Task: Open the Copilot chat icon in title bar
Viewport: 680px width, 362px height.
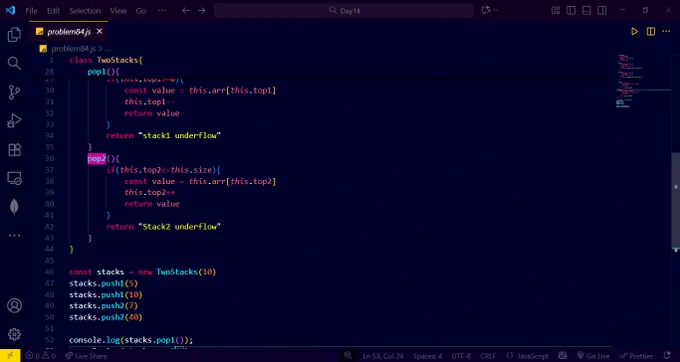Action: [486, 10]
